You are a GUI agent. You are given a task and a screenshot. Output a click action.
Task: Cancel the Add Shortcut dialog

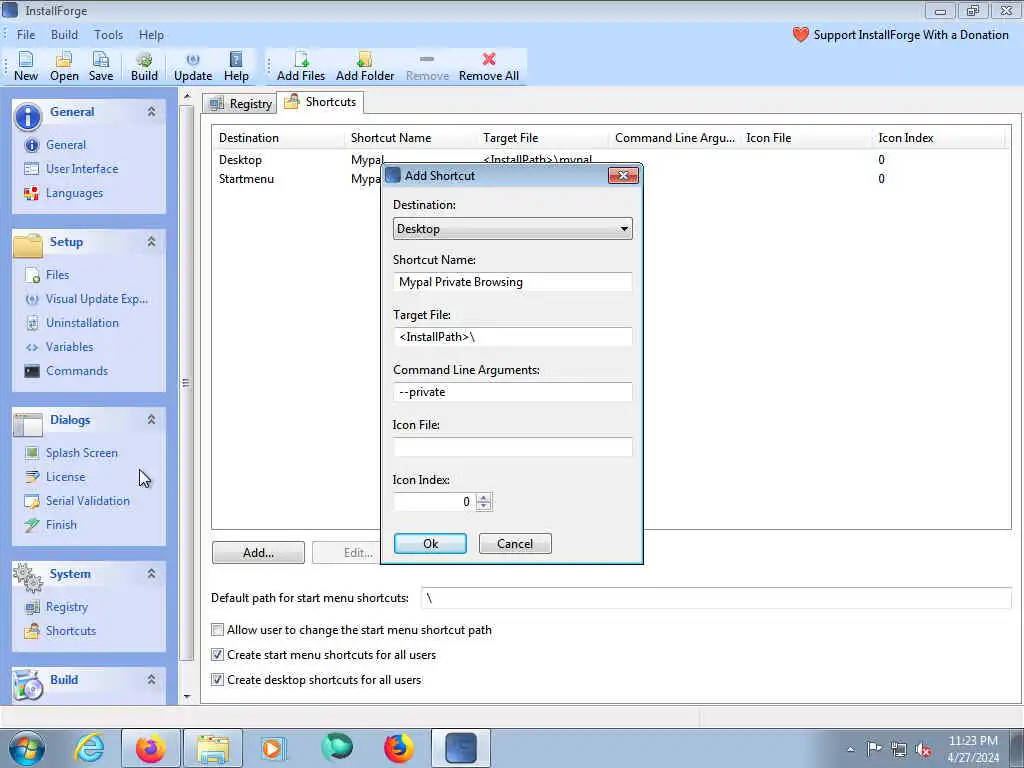click(515, 544)
